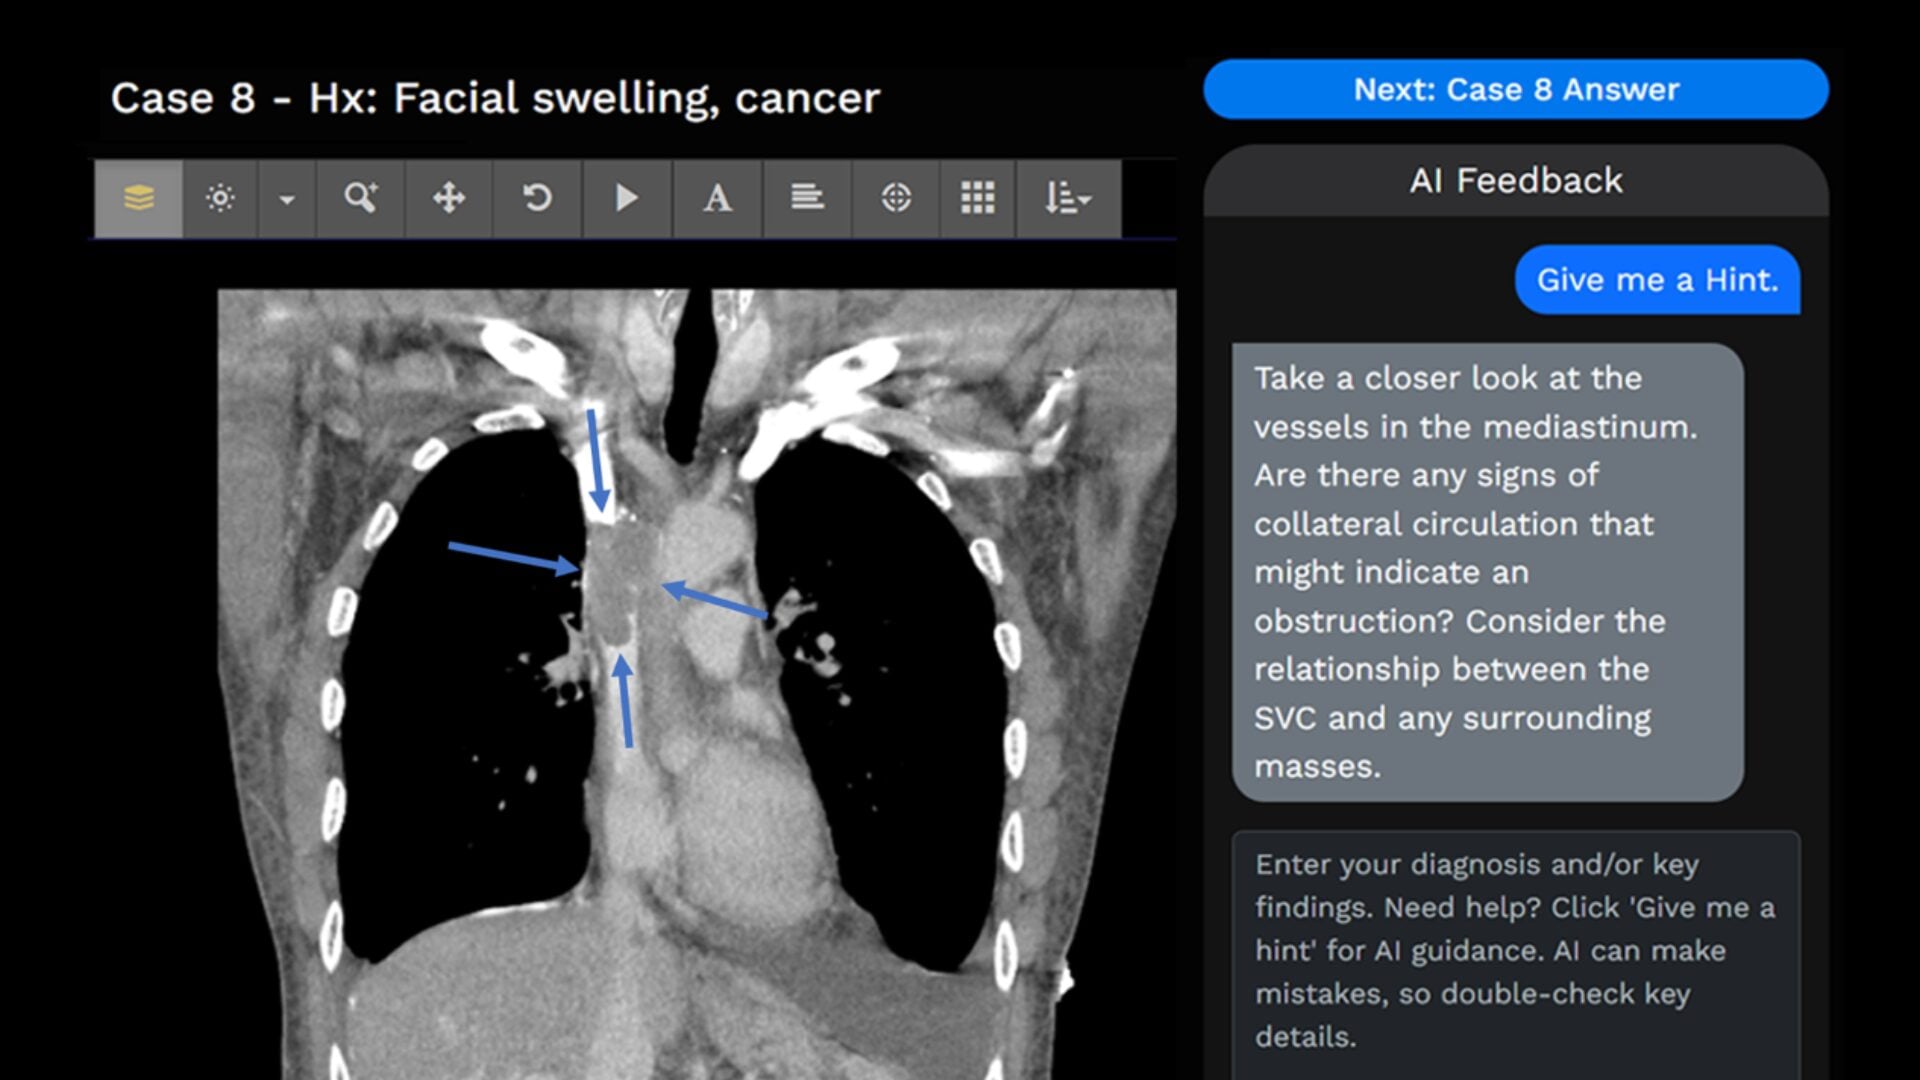Click the Case 8 history title text
This screenshot has width=1920, height=1080.
[496, 98]
